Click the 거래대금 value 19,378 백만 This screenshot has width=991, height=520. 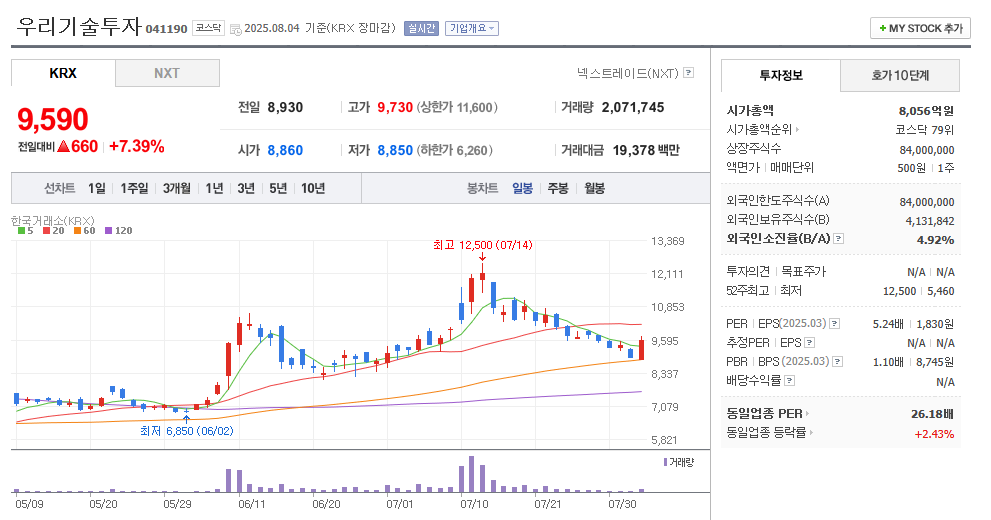(646, 150)
